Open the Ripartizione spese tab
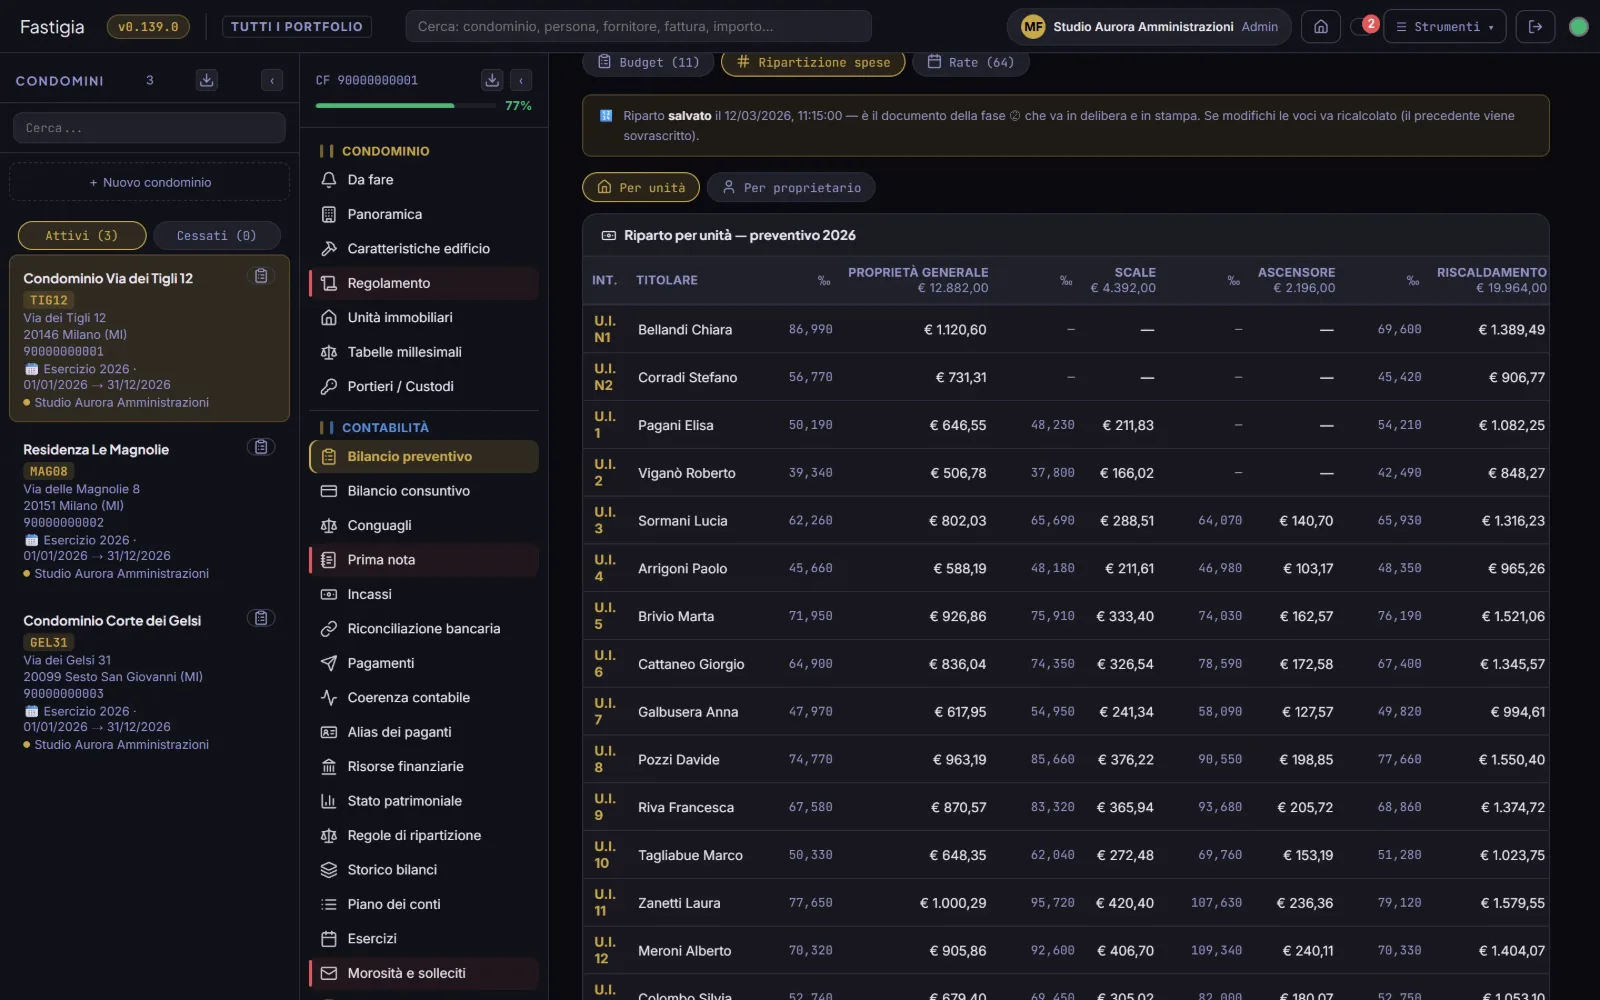This screenshot has width=1600, height=1000. click(813, 62)
